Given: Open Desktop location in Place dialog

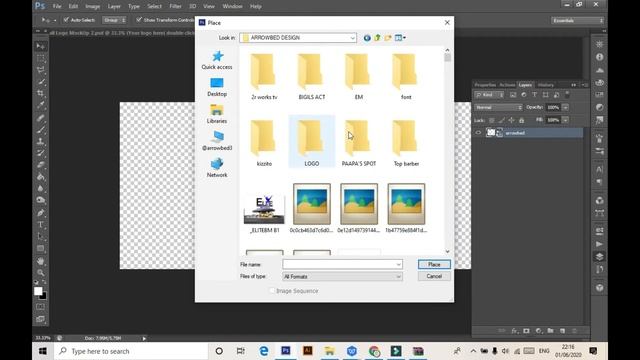Looking at the screenshot, I should [217, 87].
